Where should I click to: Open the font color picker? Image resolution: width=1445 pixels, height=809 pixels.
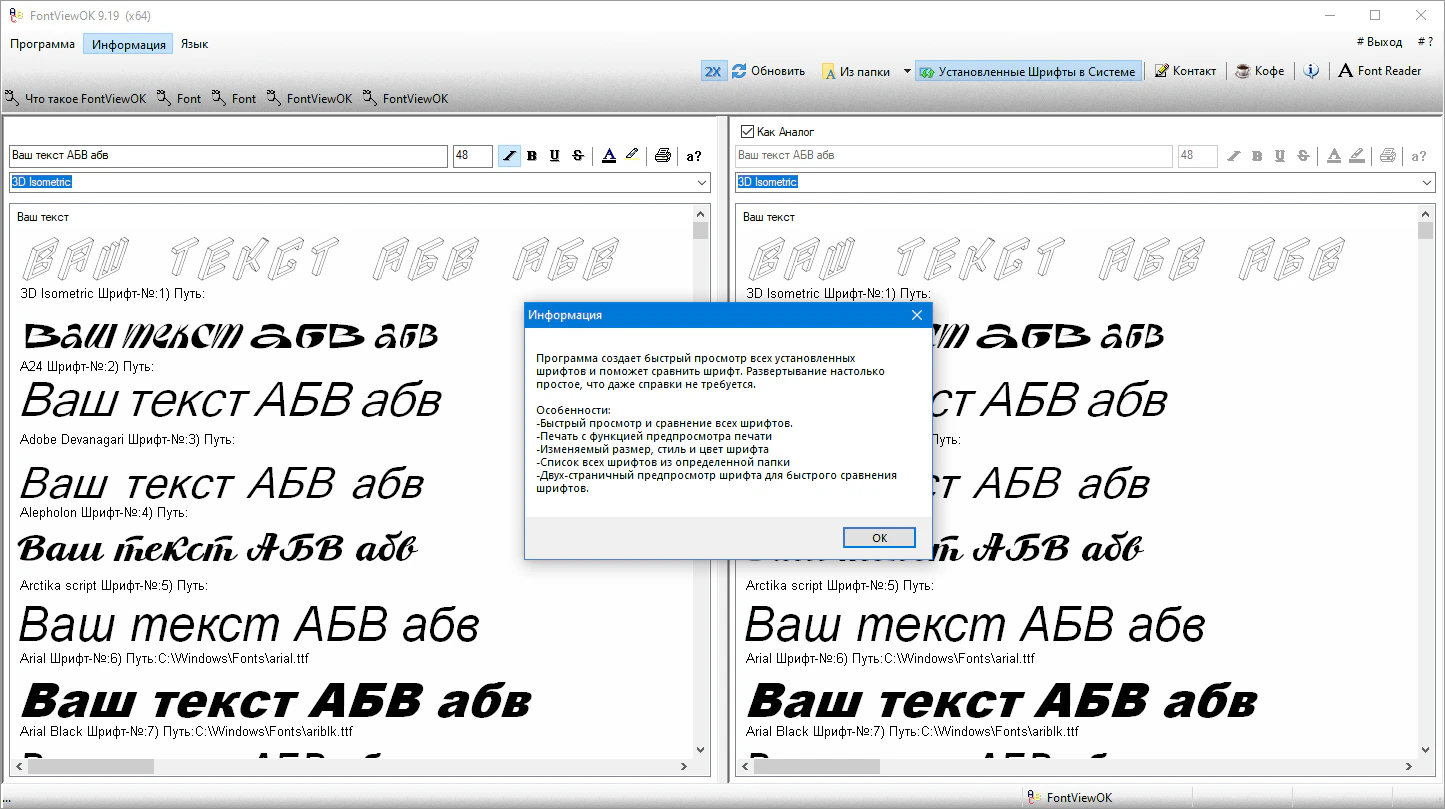click(x=610, y=156)
